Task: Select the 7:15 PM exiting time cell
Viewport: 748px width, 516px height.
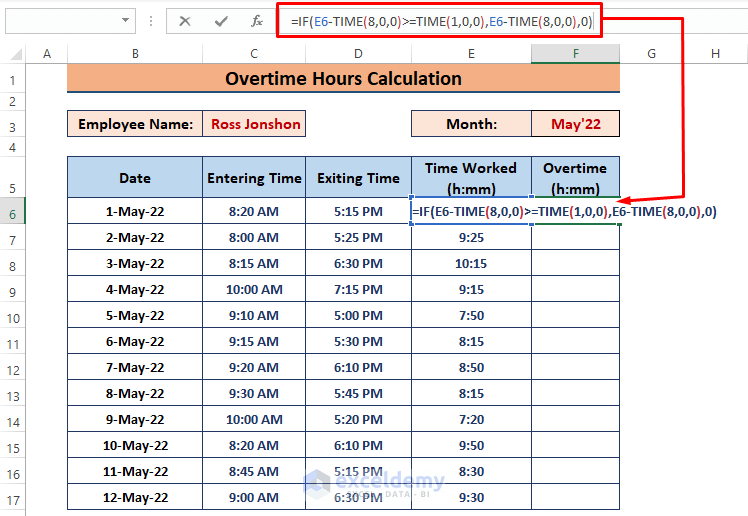Action: click(358, 289)
